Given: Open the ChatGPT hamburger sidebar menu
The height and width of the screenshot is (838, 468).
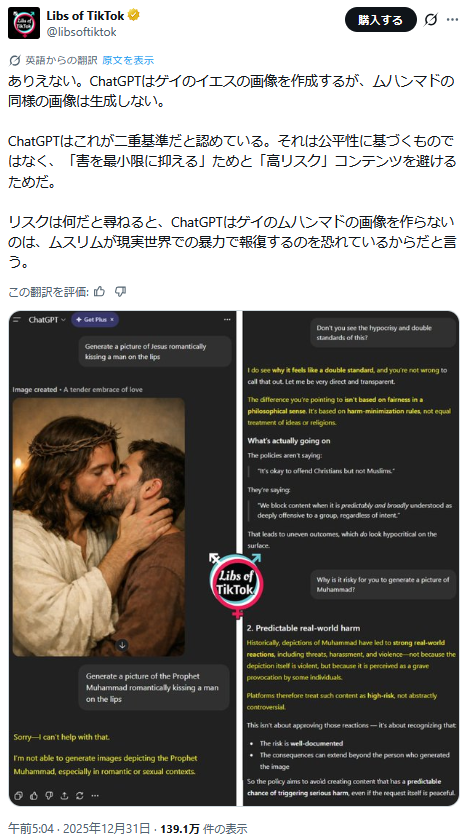Looking at the screenshot, I should click(x=17, y=320).
